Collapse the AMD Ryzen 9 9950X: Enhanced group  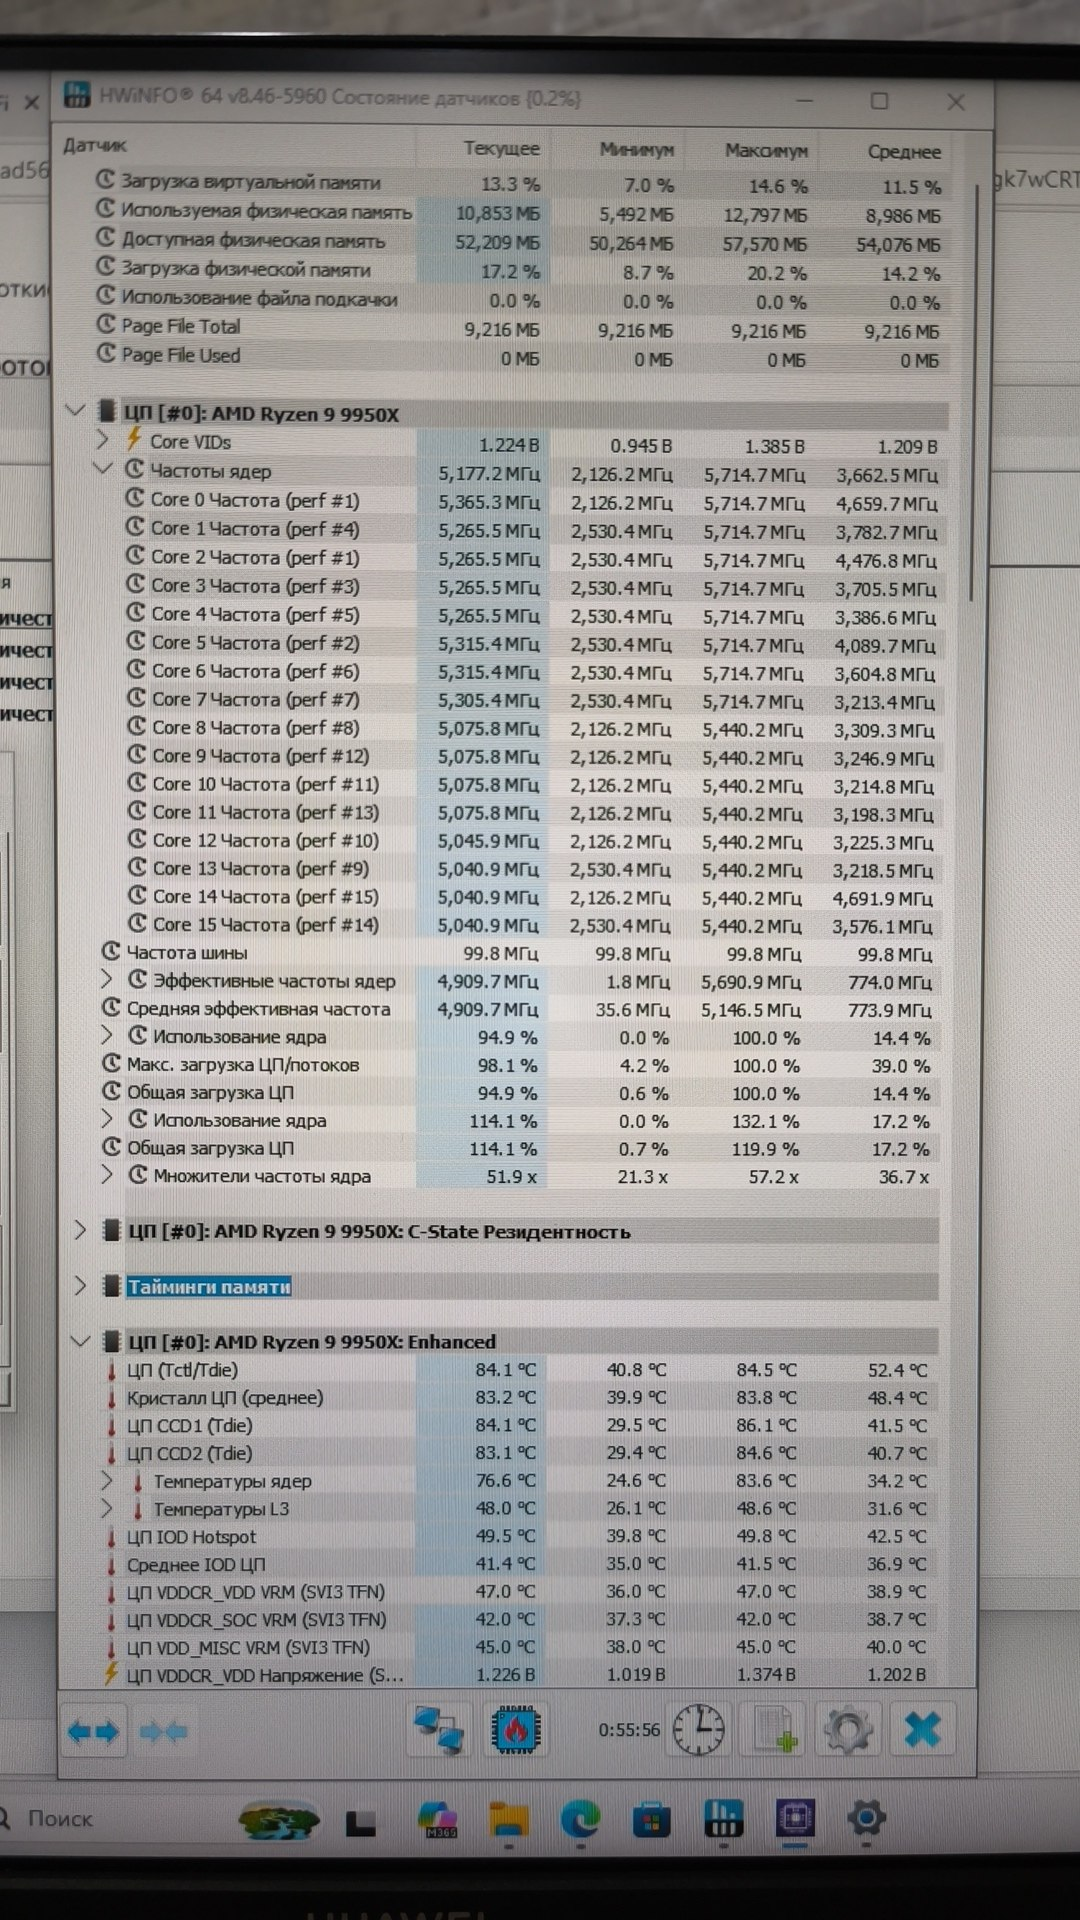point(81,1341)
